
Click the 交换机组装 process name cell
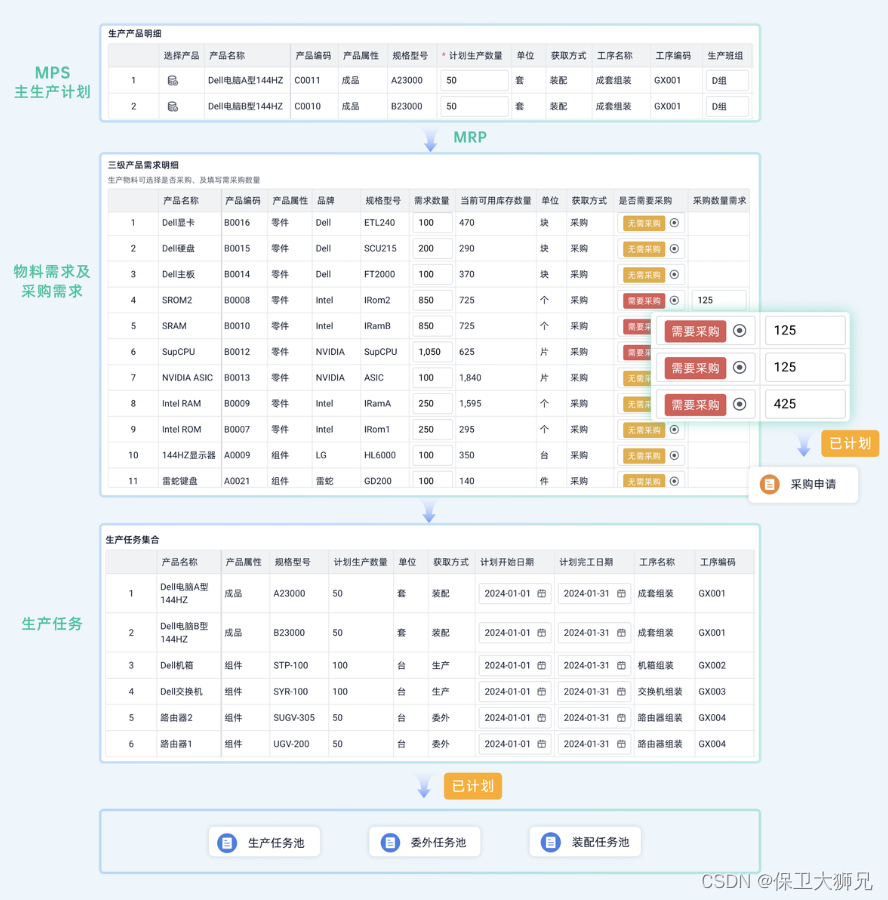(x=660, y=692)
